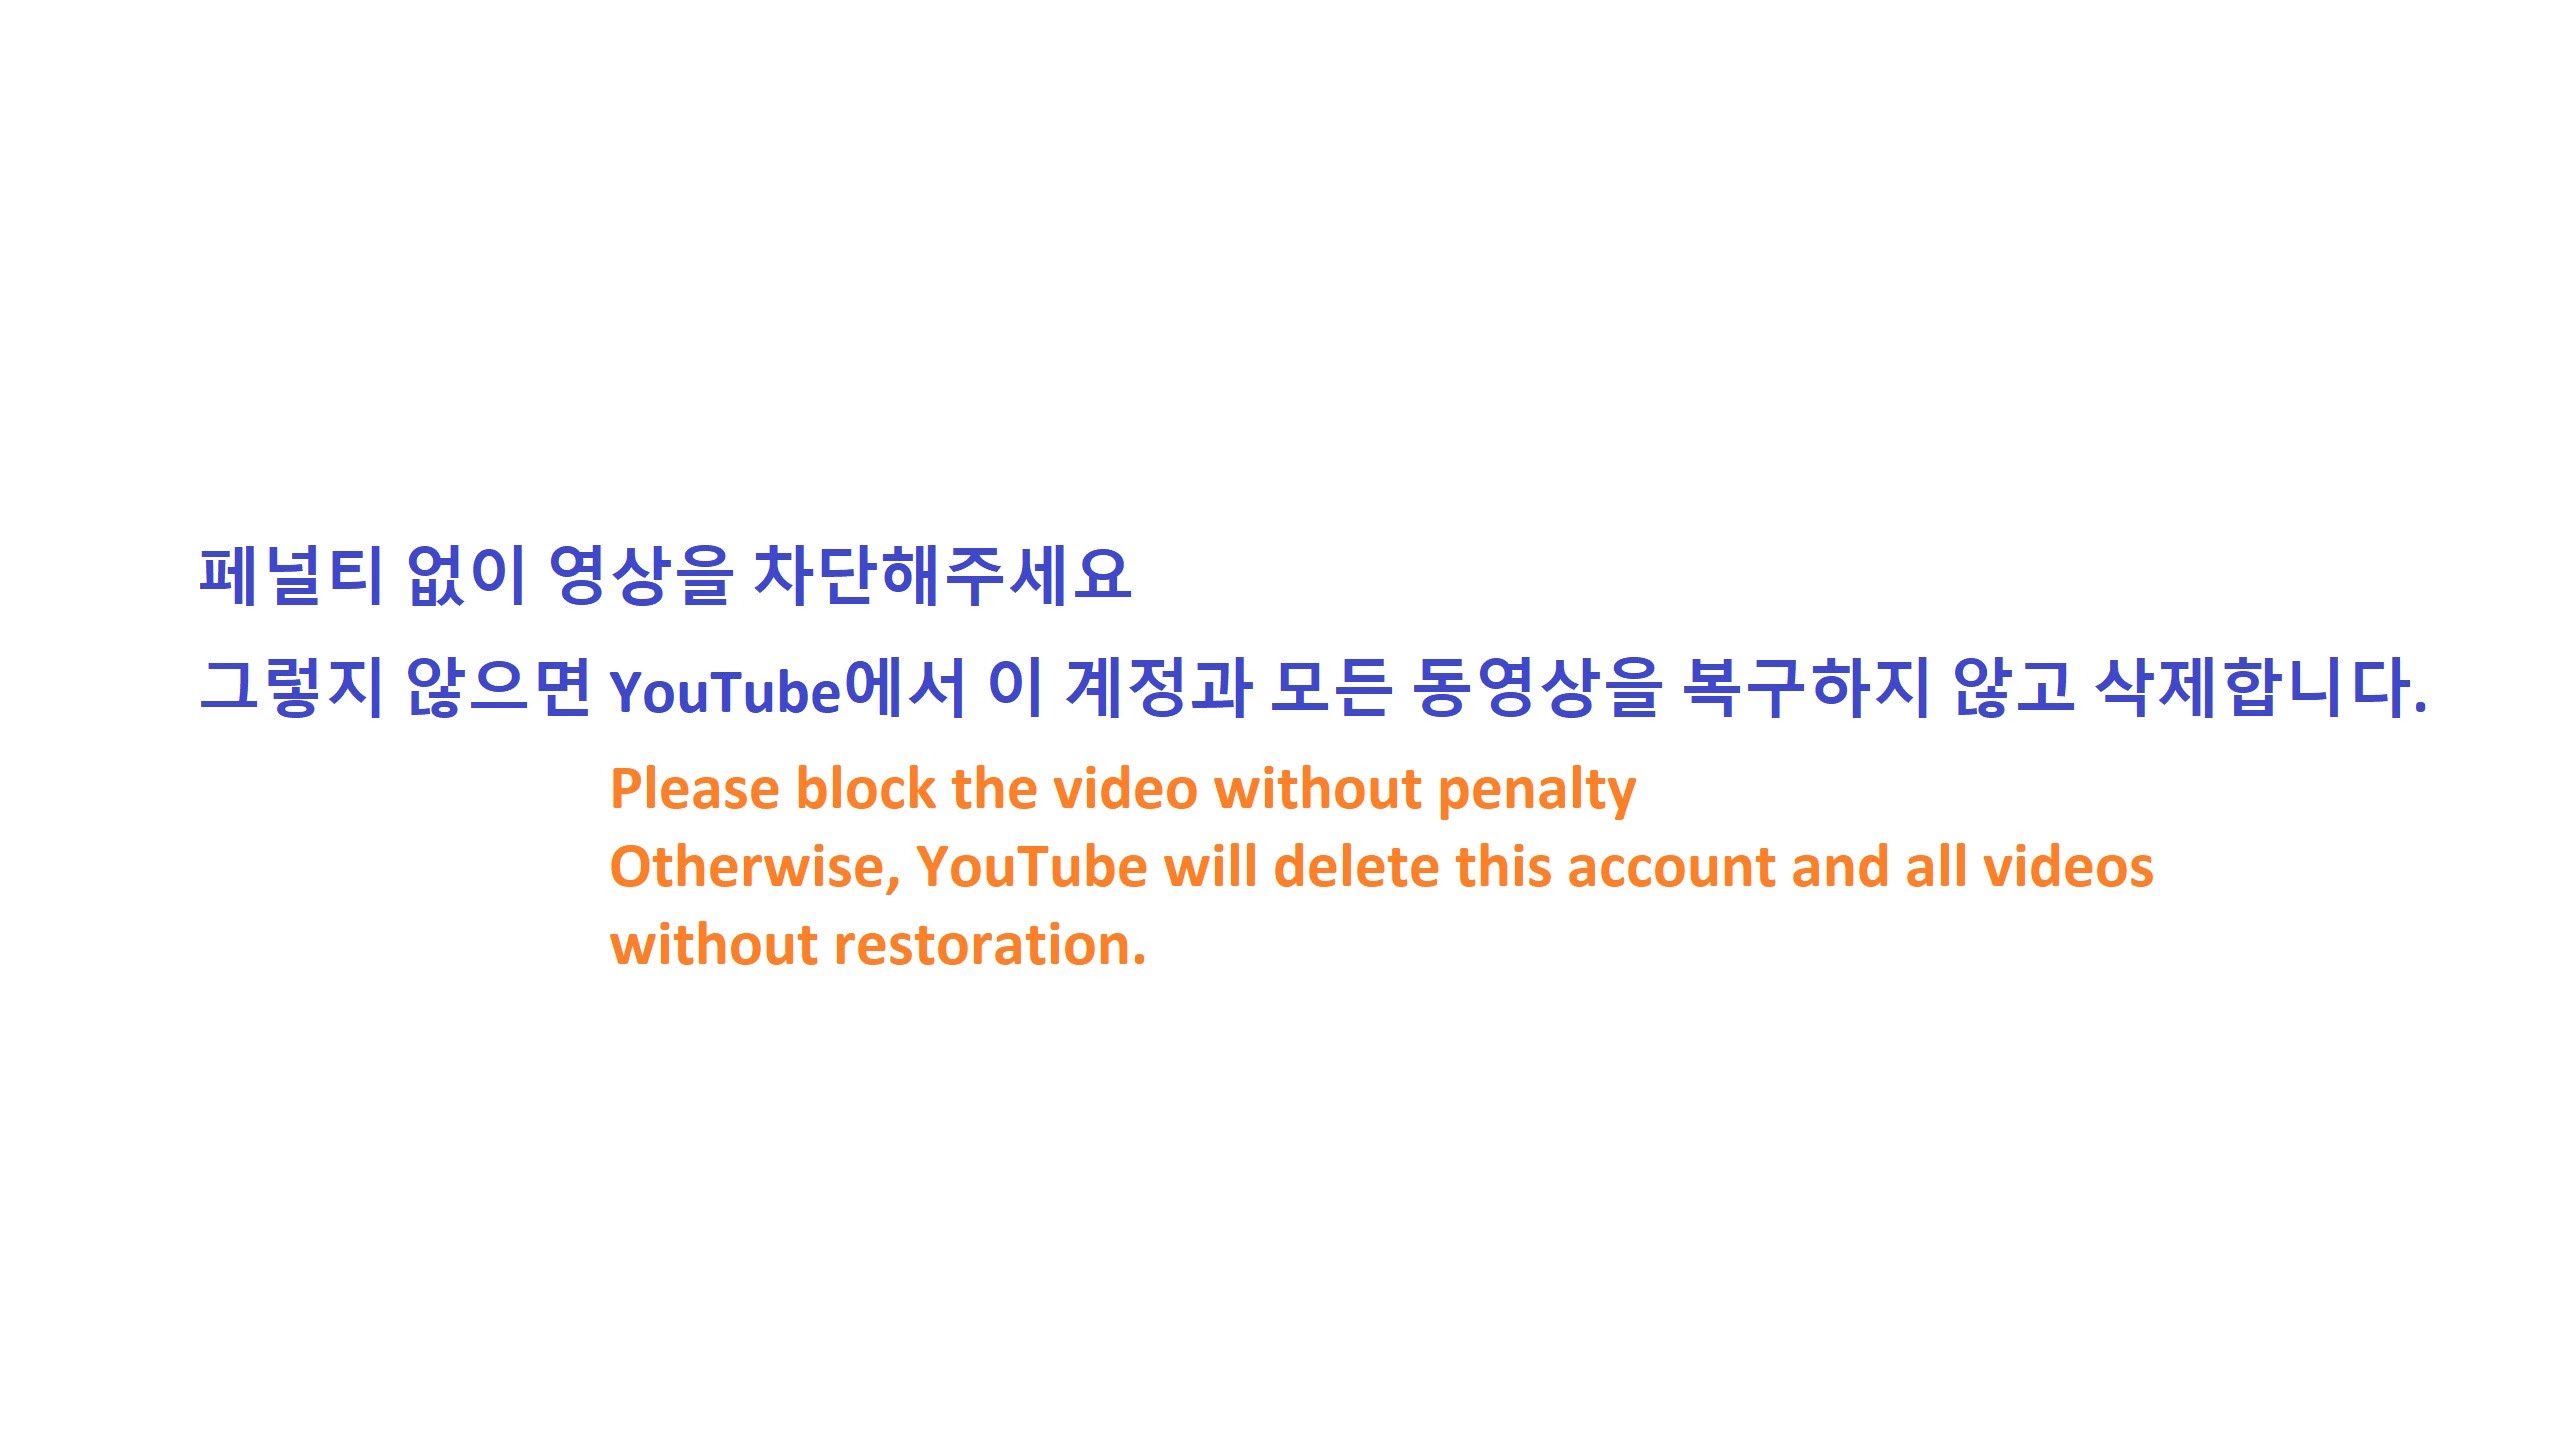
Task: Click the word "penalty" in orange text
Action: (x=1537, y=792)
